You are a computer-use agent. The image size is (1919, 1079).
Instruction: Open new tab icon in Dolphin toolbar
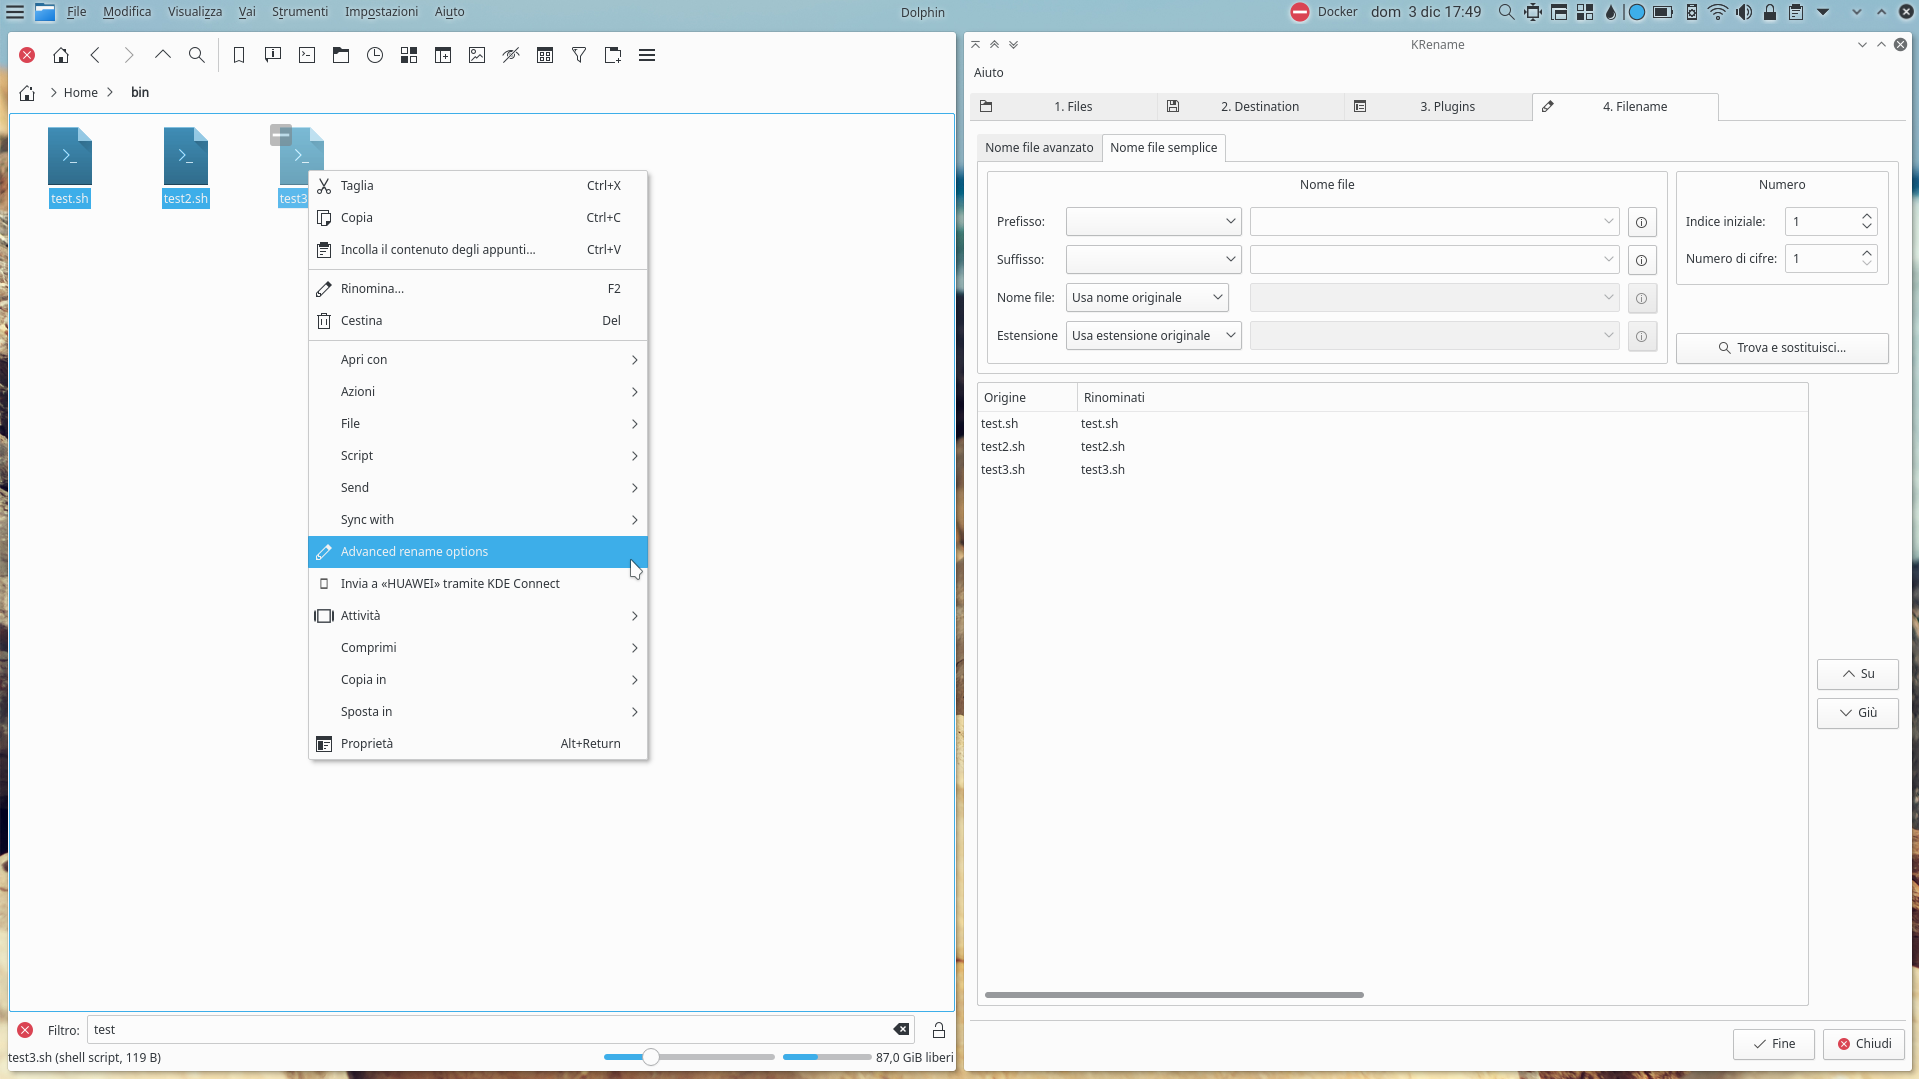(613, 55)
